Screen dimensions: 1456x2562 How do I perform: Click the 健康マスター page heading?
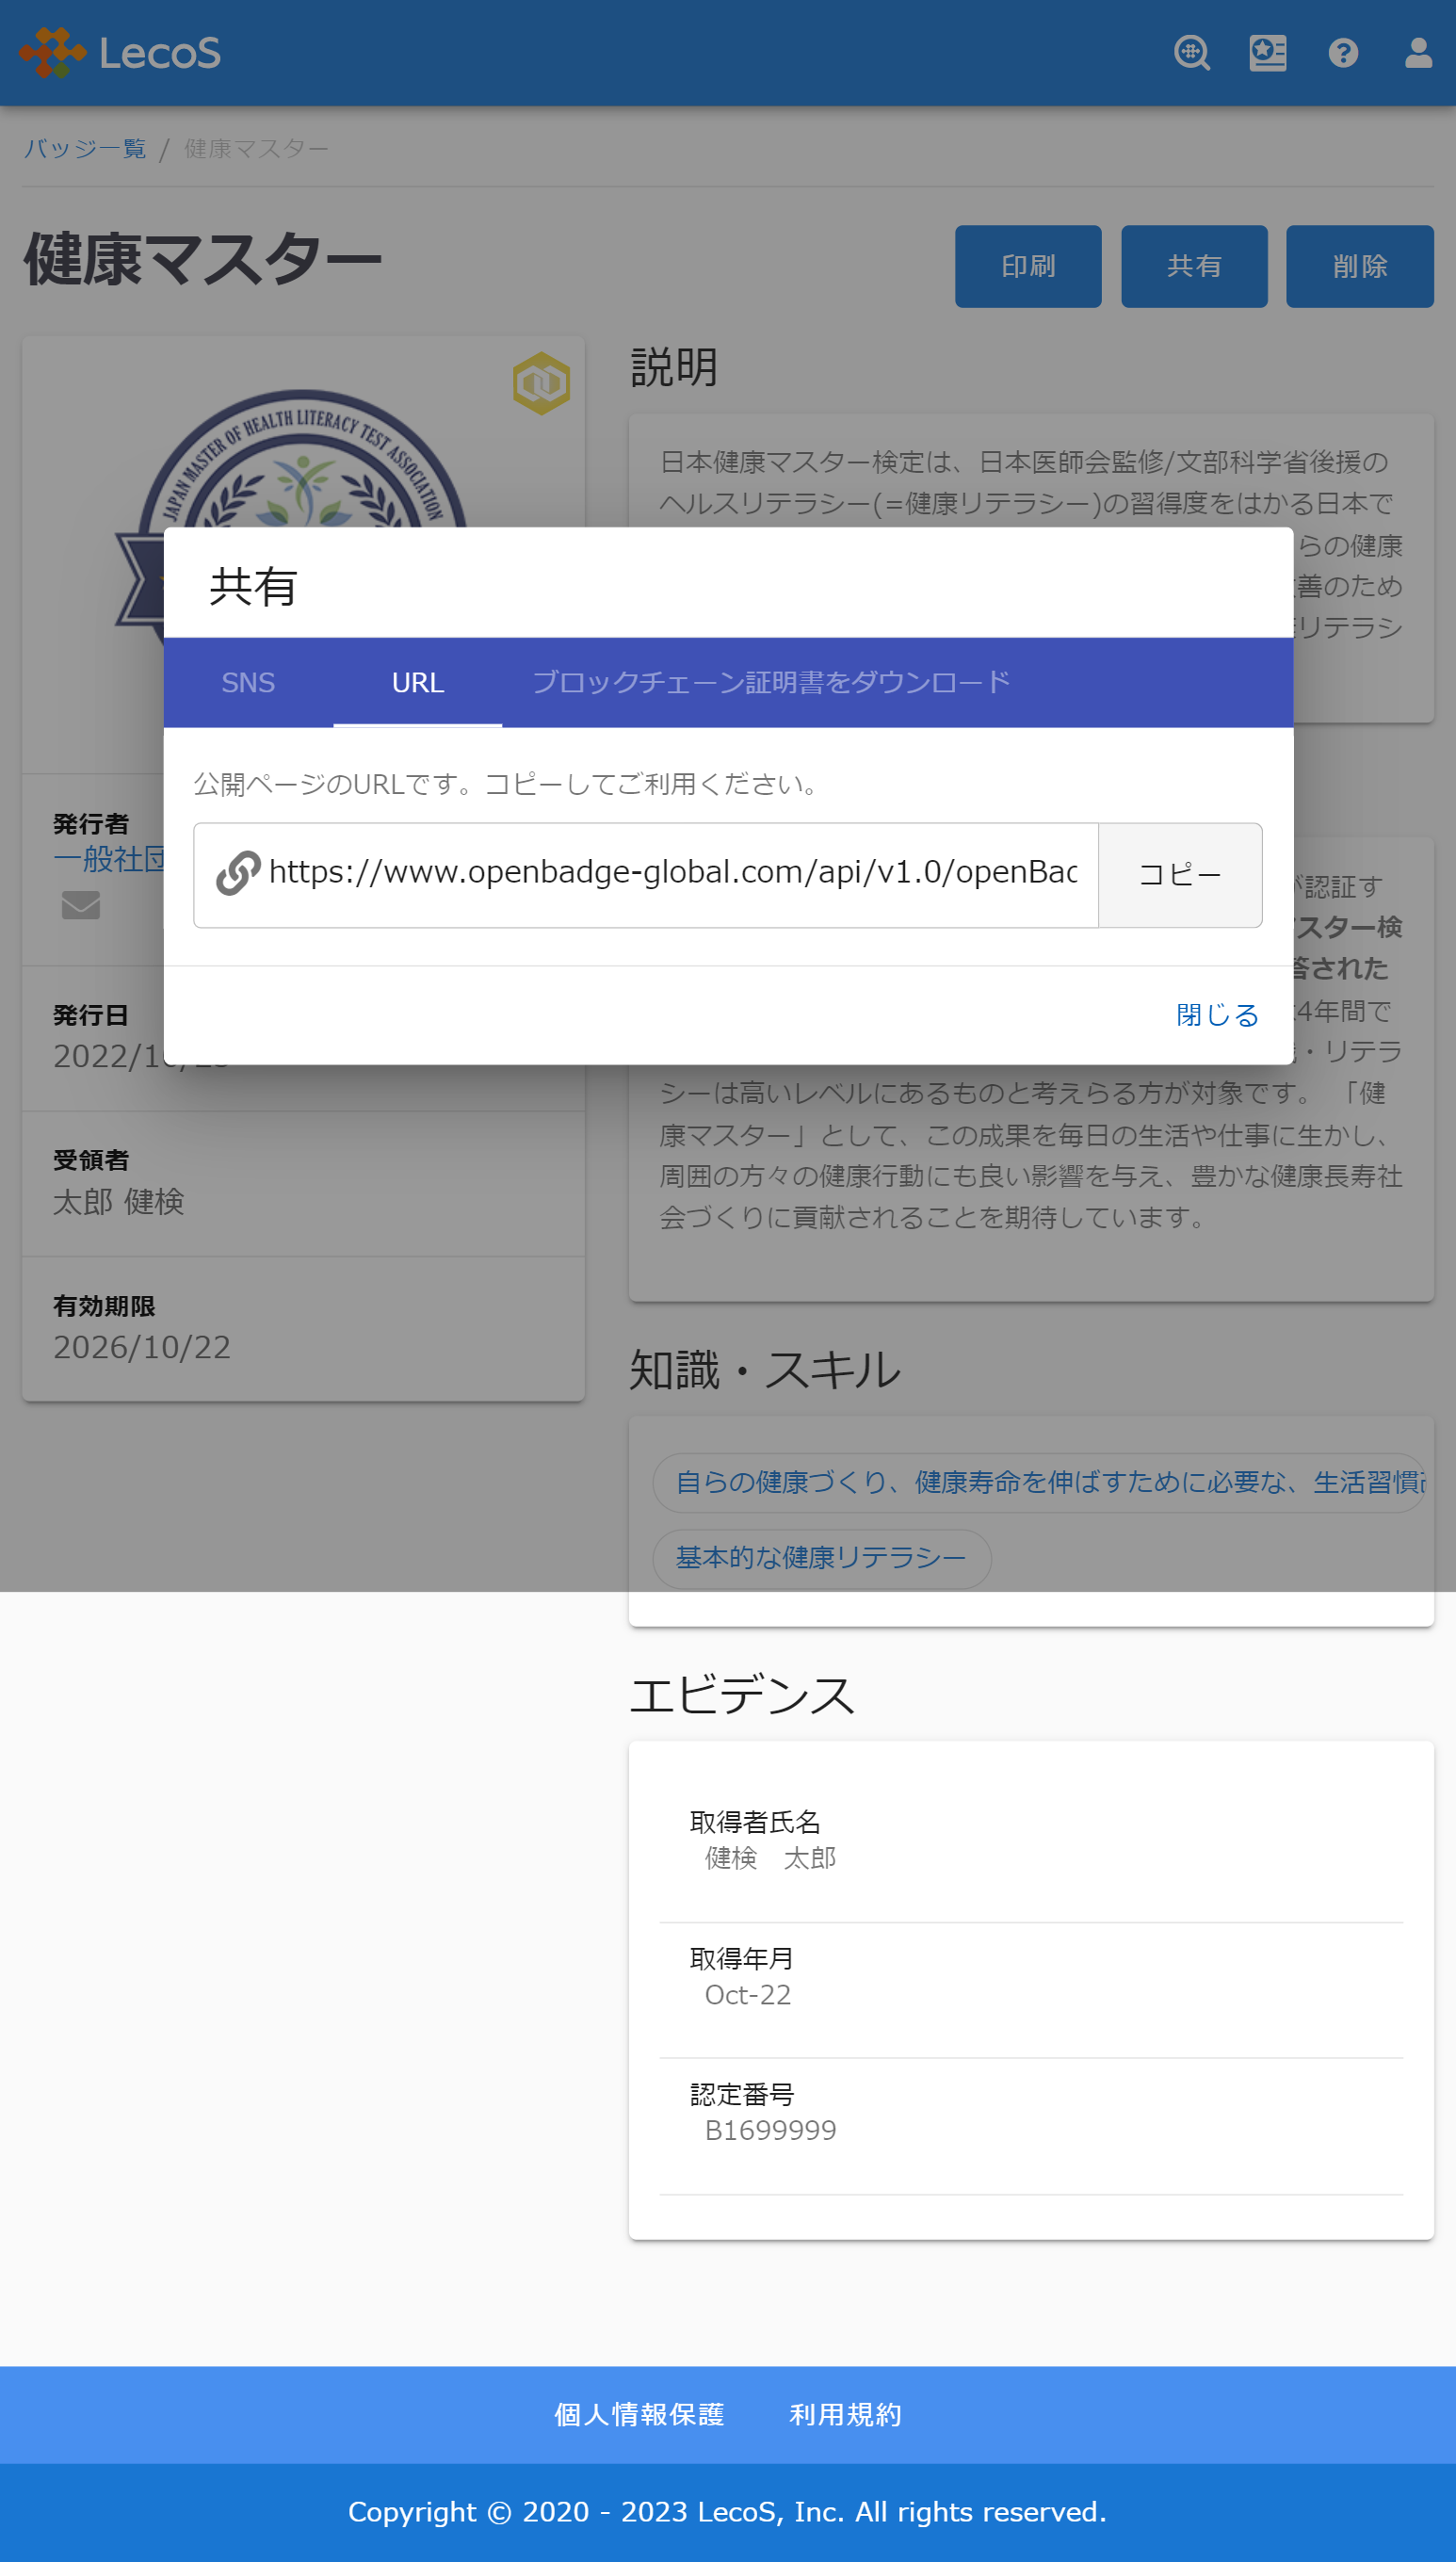click(x=203, y=259)
